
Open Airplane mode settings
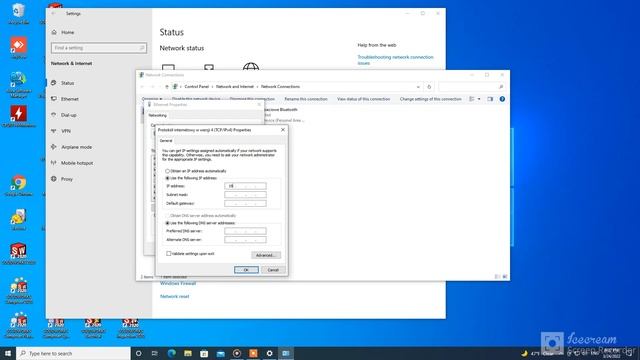[76, 147]
